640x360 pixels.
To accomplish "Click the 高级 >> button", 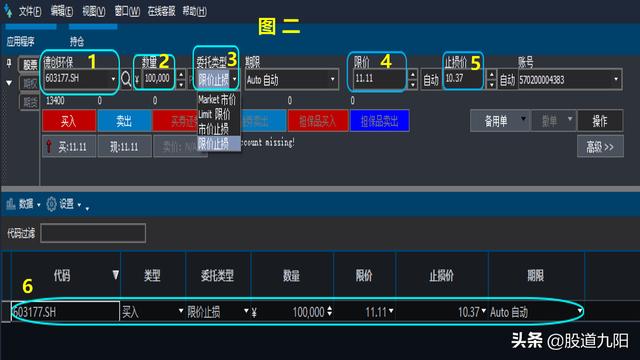I will coord(600,147).
